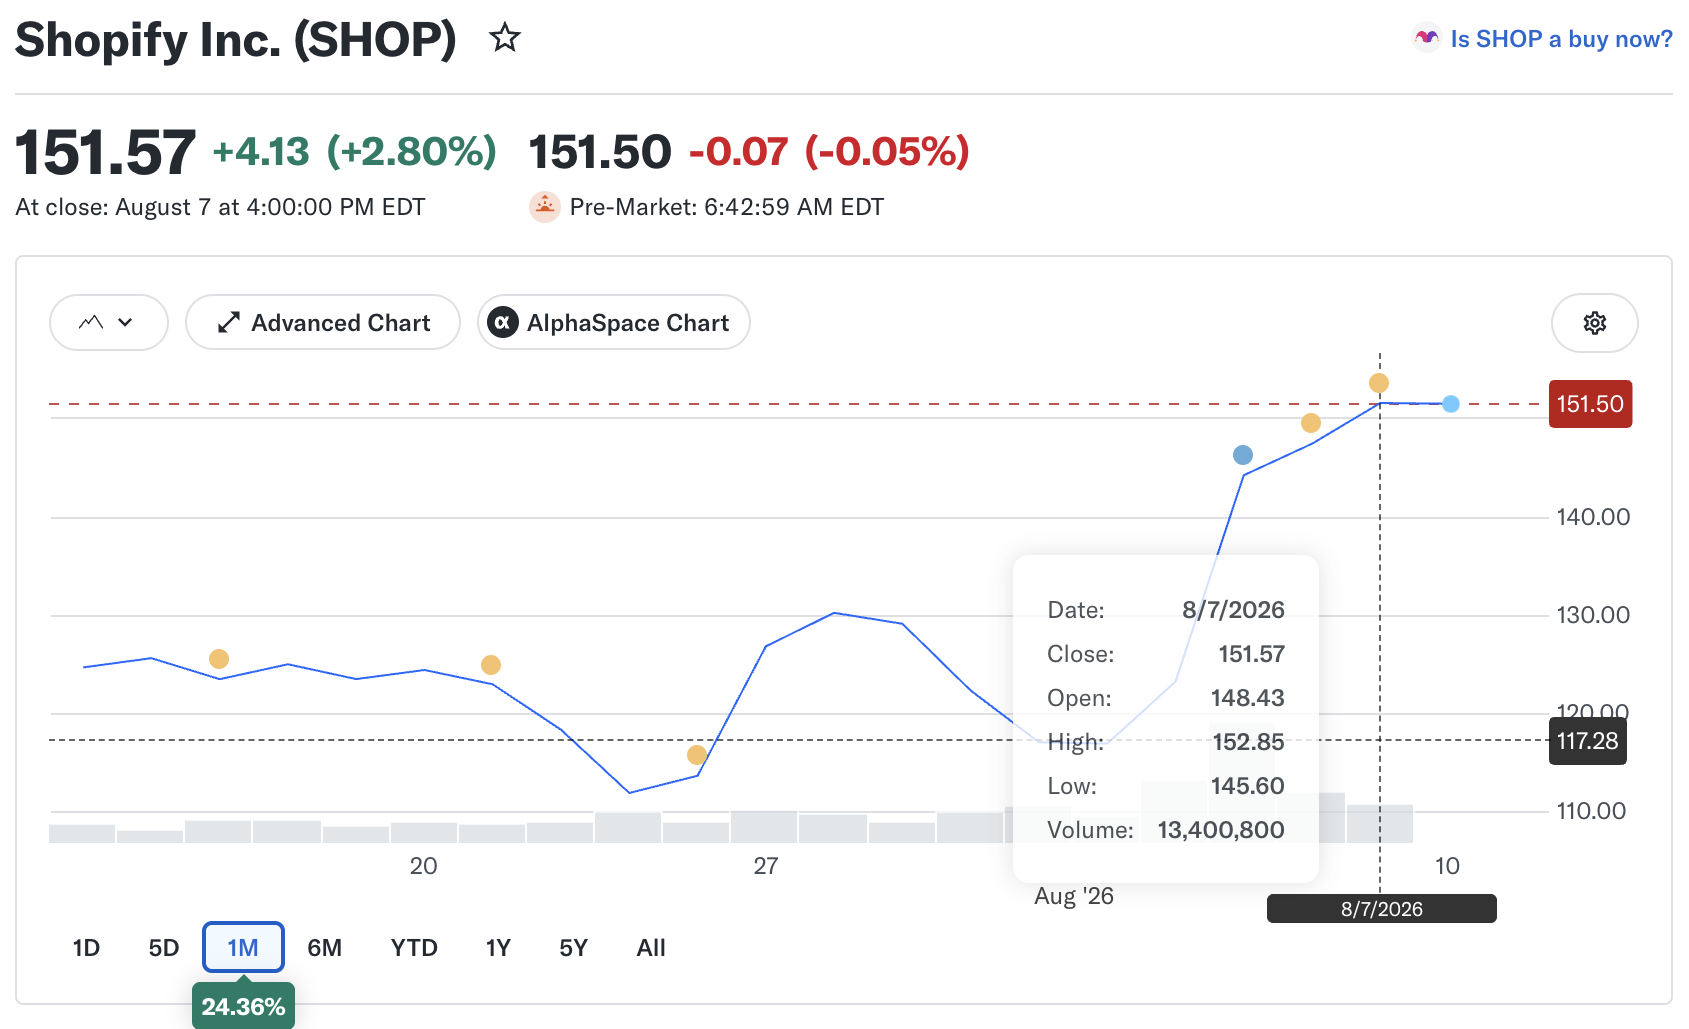
Task: Switch to the 6M range
Action: (x=324, y=948)
